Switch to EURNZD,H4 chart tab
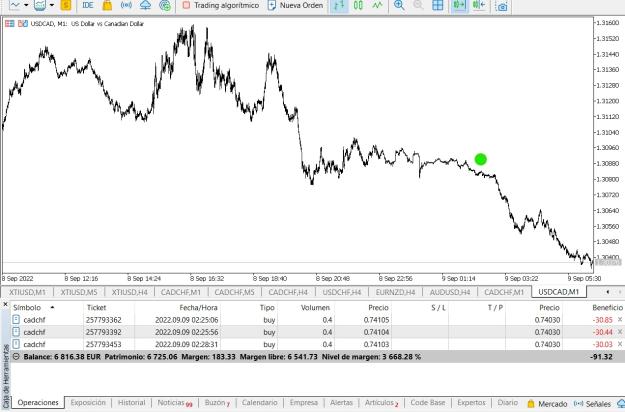The height and width of the screenshot is (412, 625). 395,292
